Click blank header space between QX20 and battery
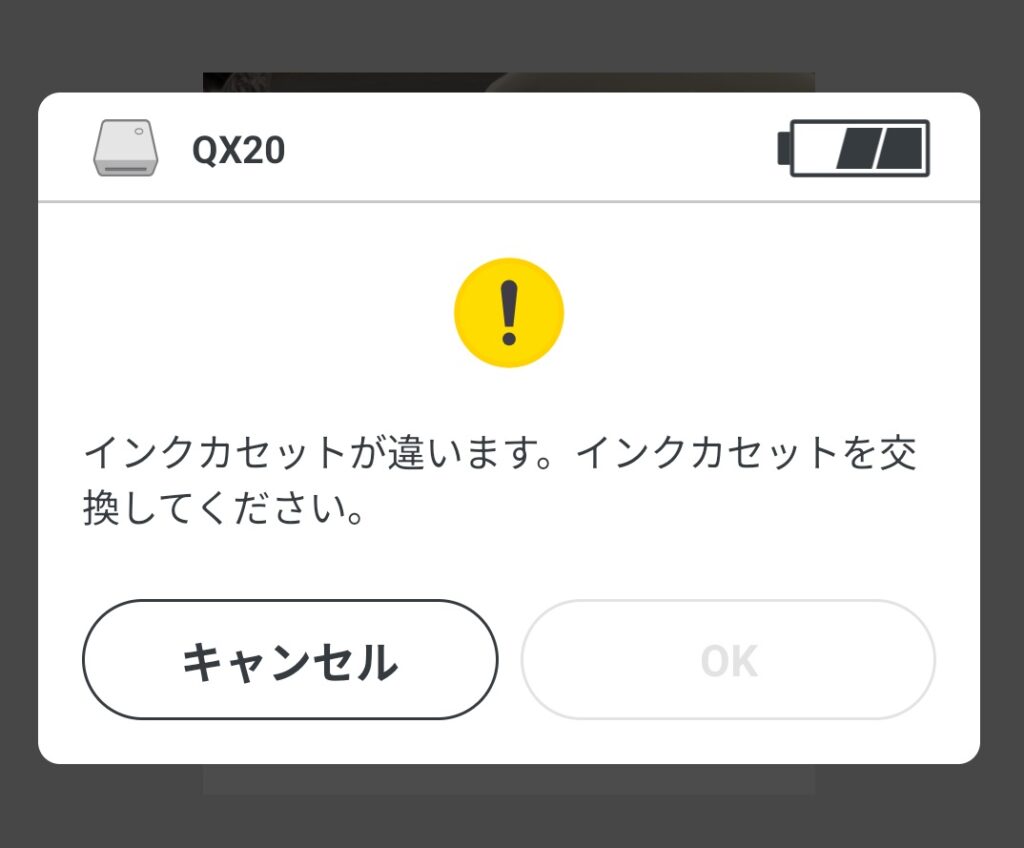Image resolution: width=1024 pixels, height=848 pixels. point(530,149)
